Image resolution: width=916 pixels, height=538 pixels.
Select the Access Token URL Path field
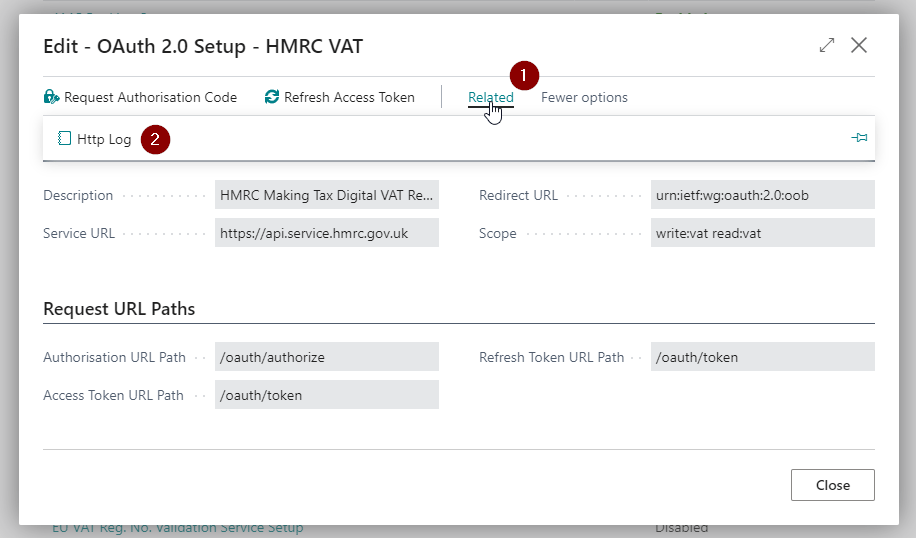[327, 395]
